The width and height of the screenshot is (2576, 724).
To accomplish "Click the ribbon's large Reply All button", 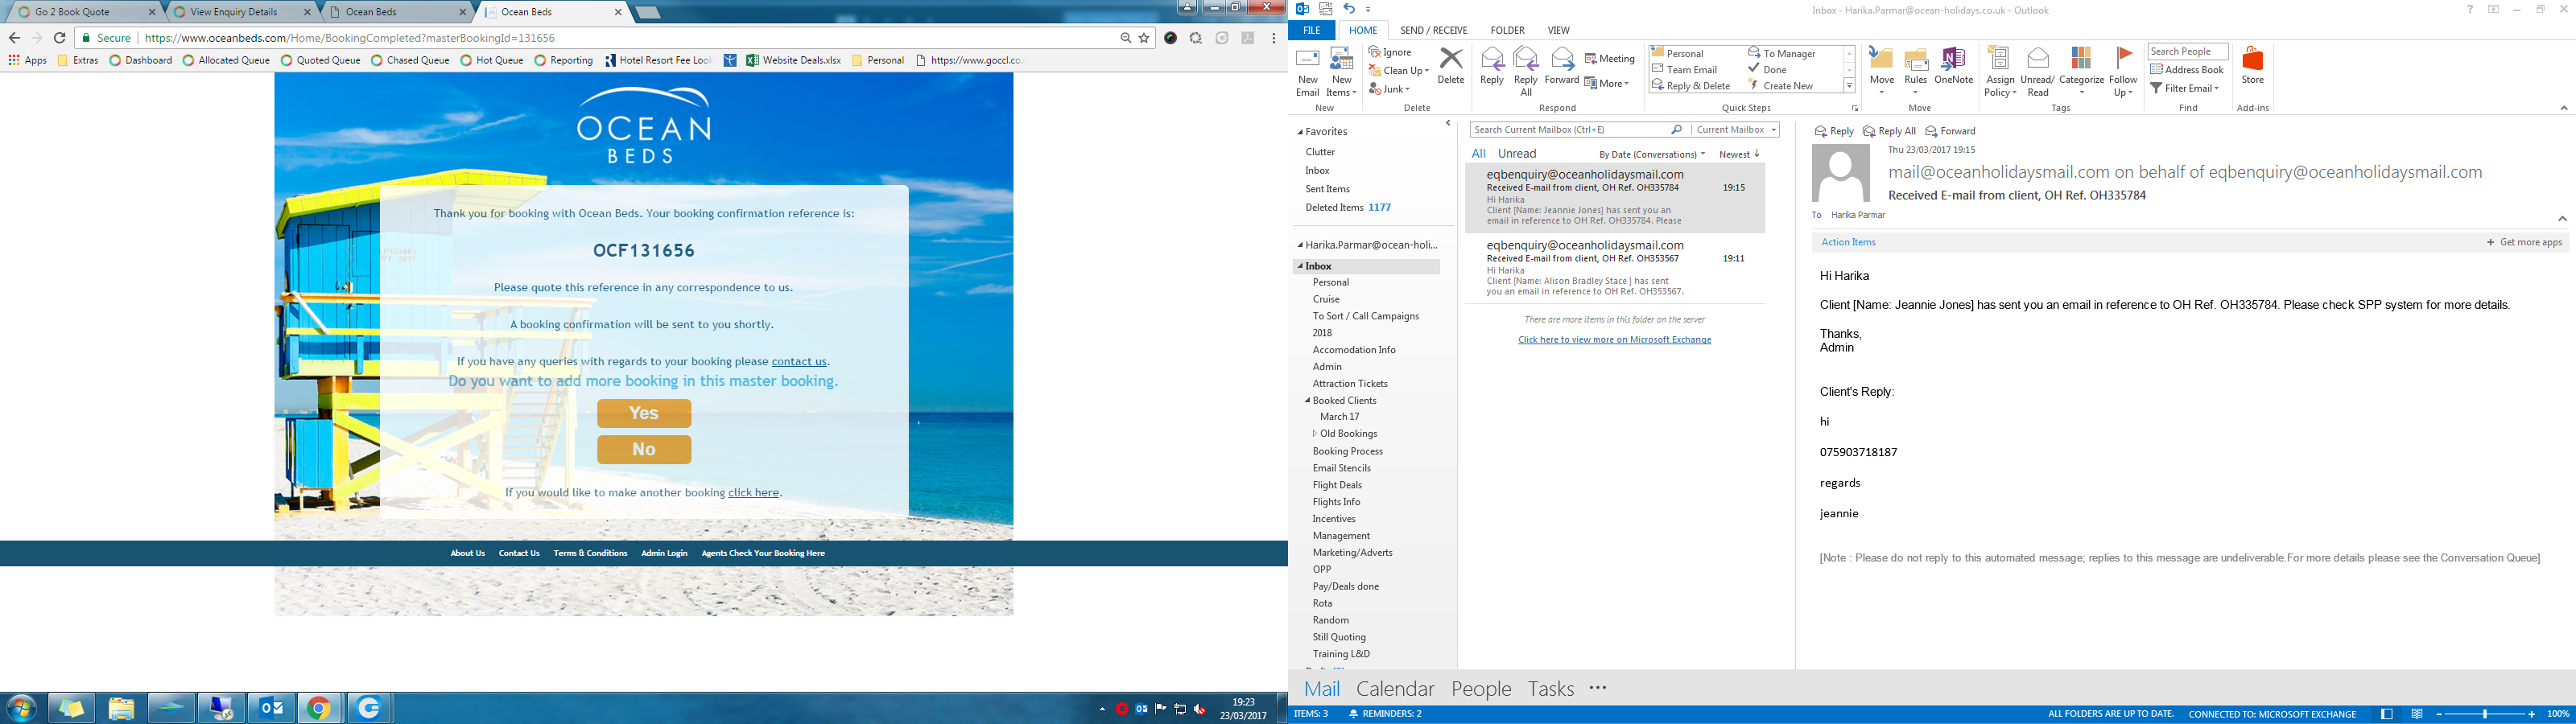I will (x=1526, y=71).
